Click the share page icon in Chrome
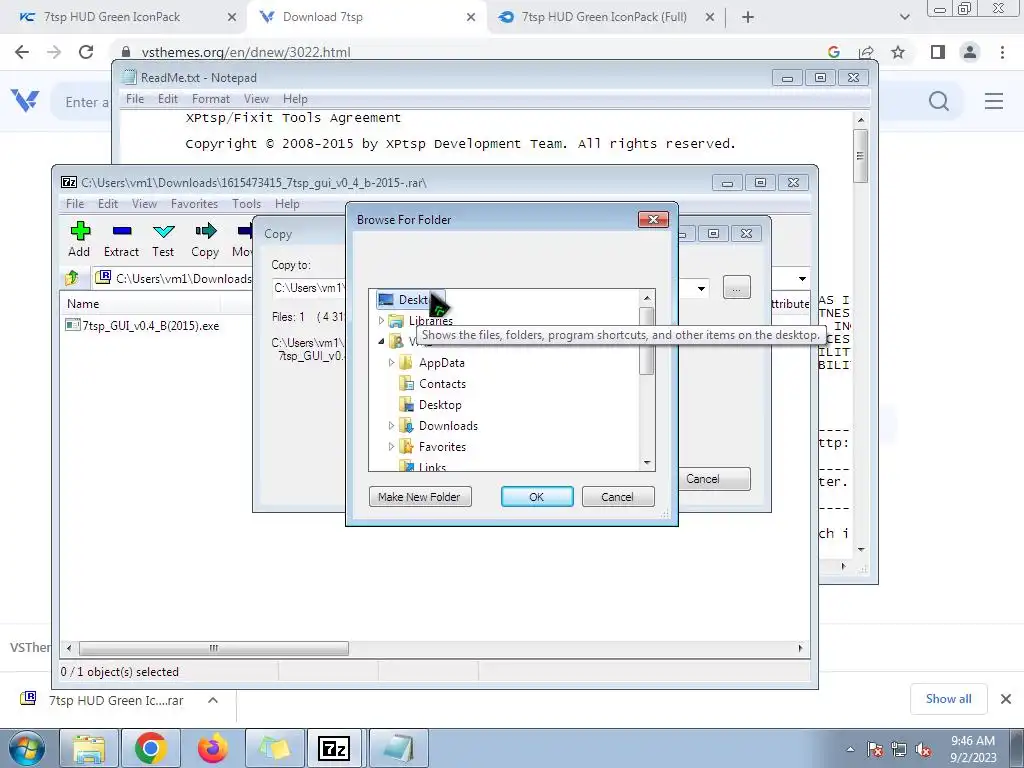This screenshot has height=768, width=1024. 867,52
